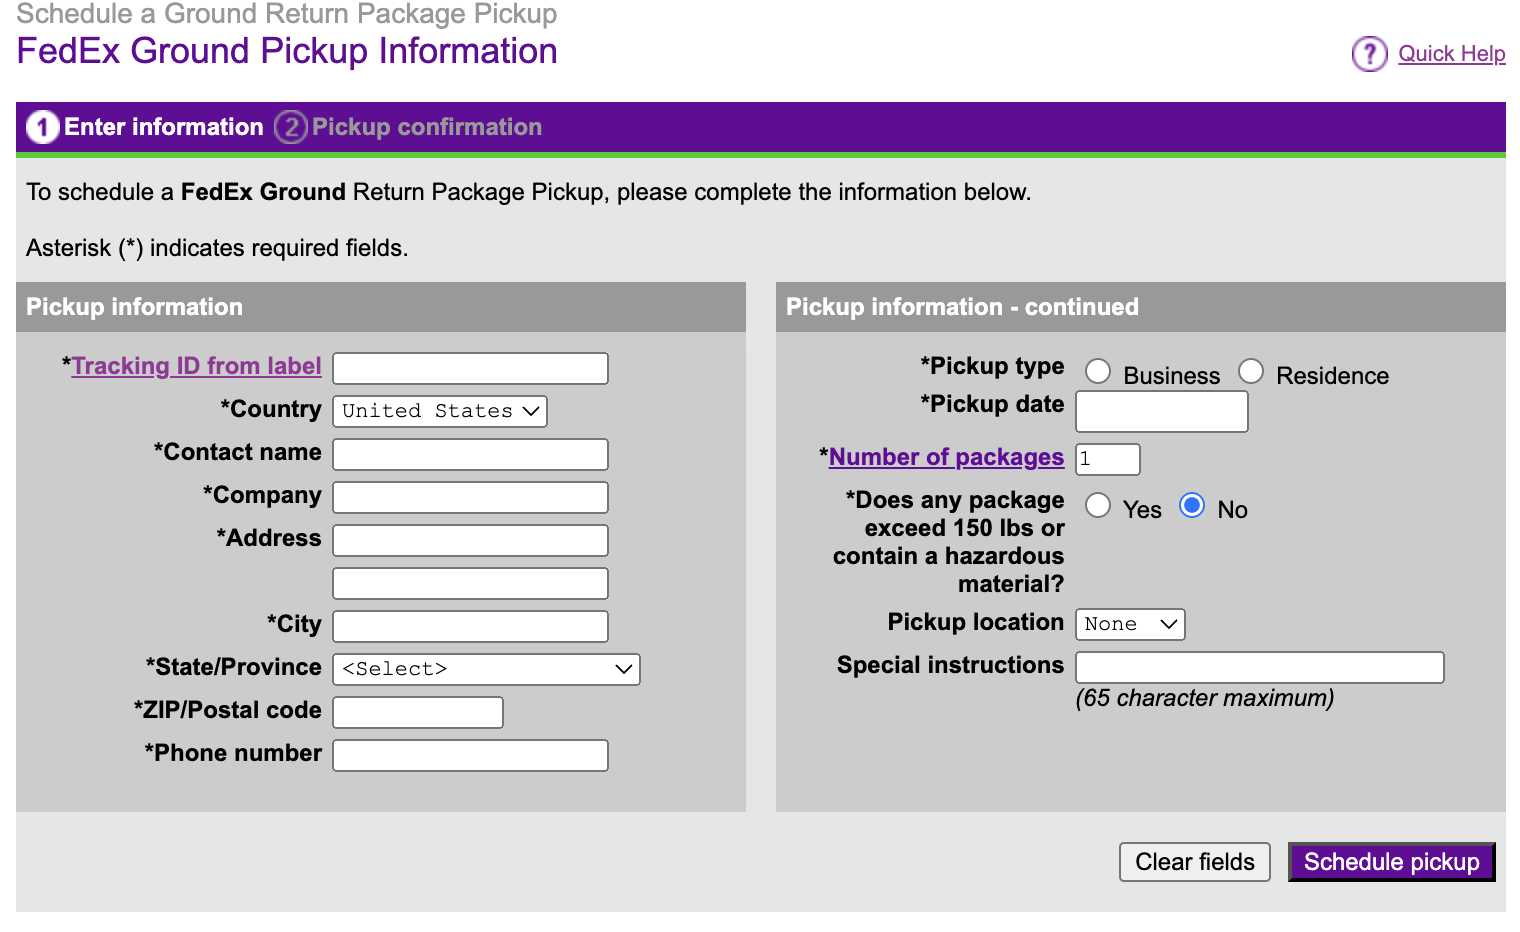Focus the Phone number field
The width and height of the screenshot is (1520, 932).
[x=470, y=755]
